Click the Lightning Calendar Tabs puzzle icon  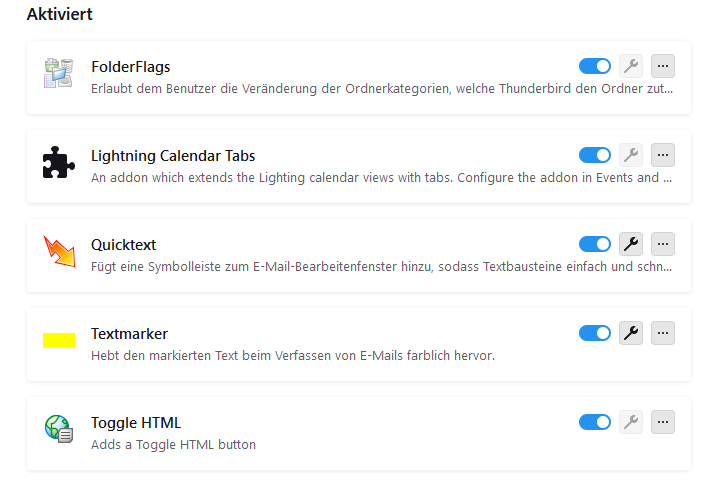tap(59, 163)
